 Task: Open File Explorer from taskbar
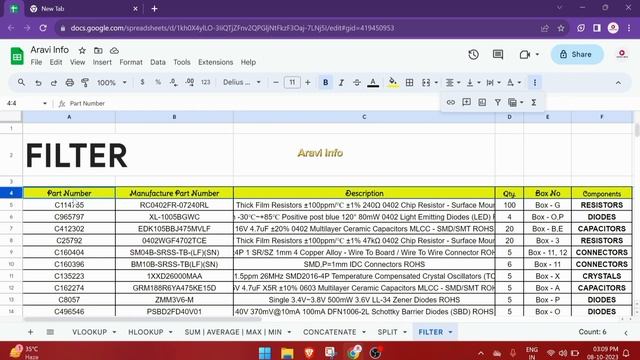tap(287, 353)
